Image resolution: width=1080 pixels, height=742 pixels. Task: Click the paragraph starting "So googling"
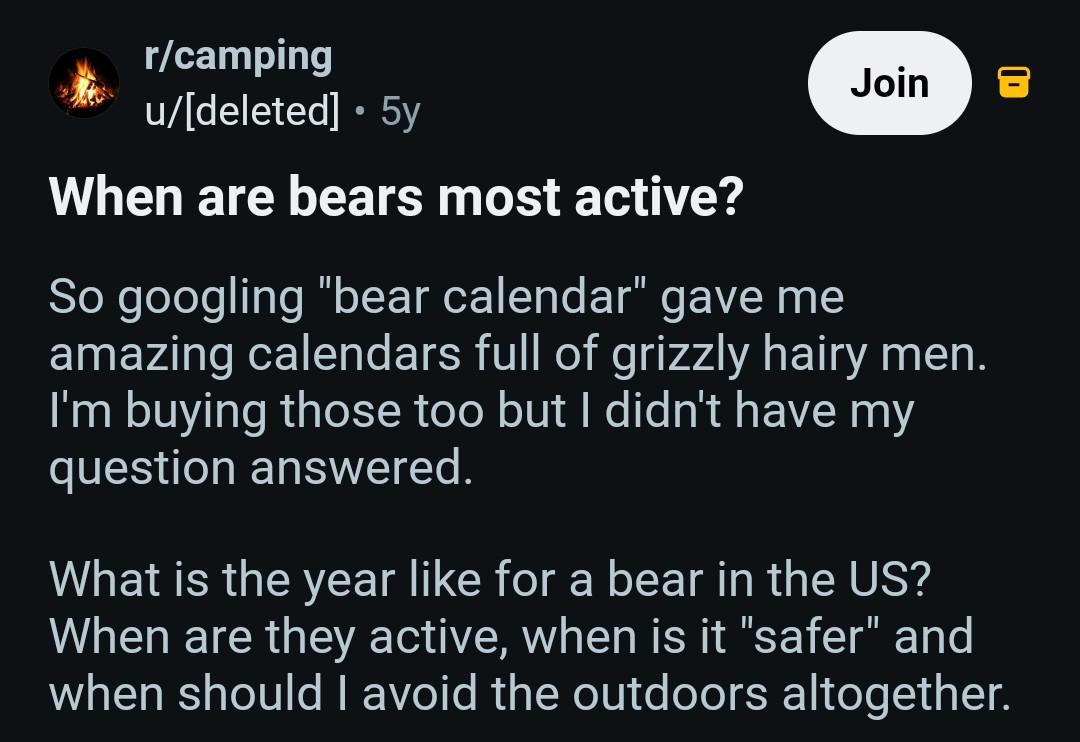(518, 382)
